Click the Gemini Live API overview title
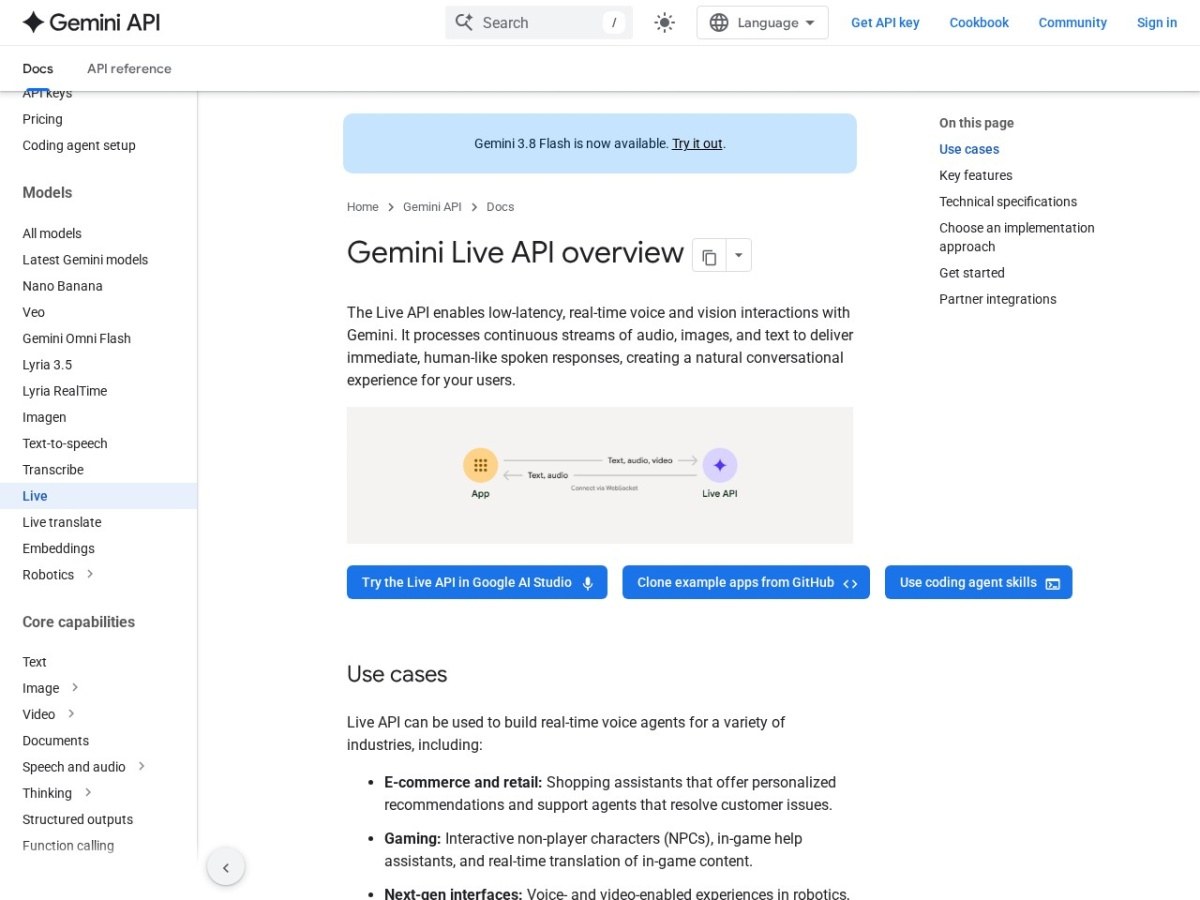The width and height of the screenshot is (1200, 900). (x=515, y=252)
